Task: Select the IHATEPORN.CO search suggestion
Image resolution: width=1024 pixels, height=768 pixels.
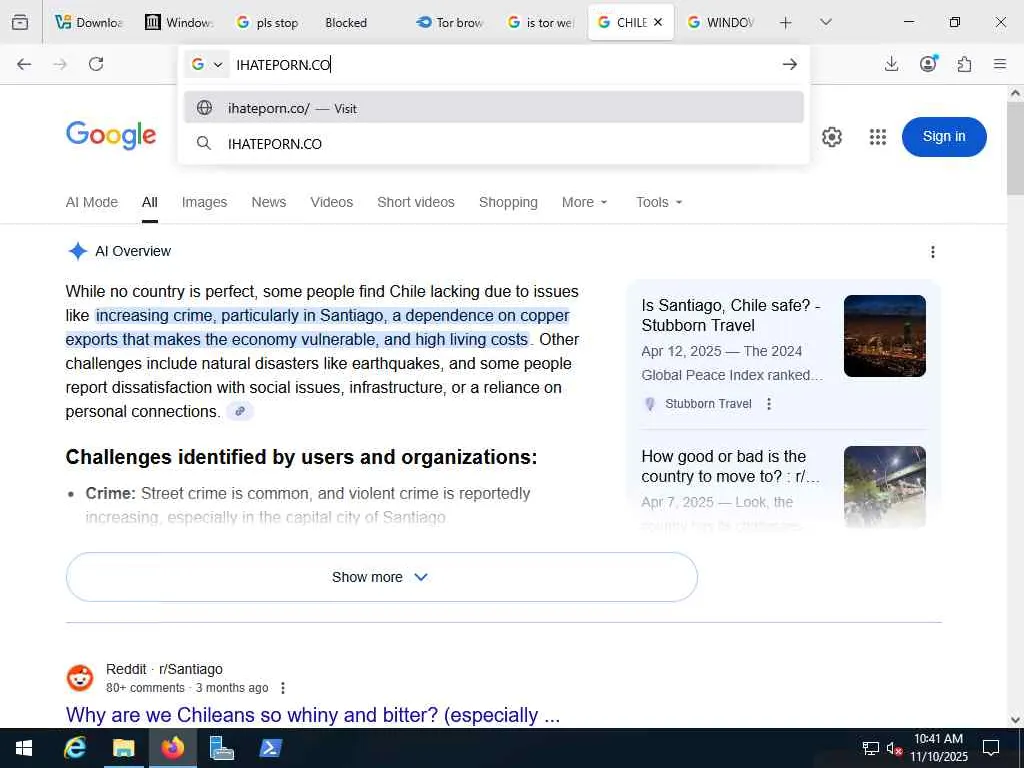Action: click(x=494, y=144)
